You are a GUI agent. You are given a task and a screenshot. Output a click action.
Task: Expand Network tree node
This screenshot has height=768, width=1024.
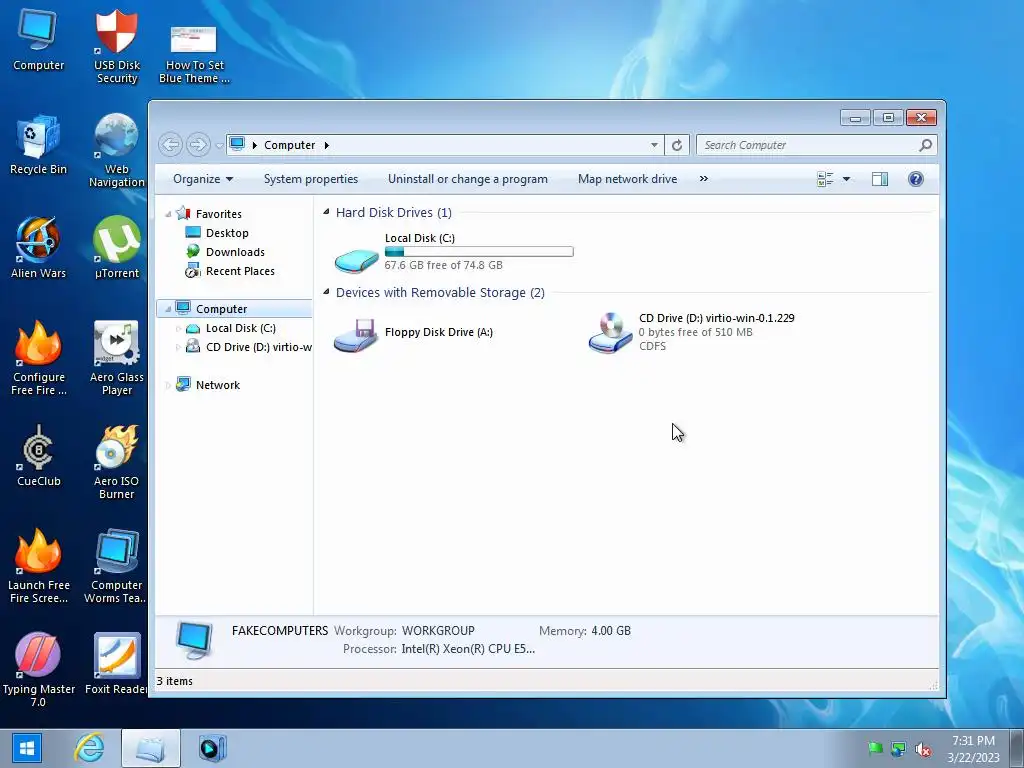(x=168, y=385)
